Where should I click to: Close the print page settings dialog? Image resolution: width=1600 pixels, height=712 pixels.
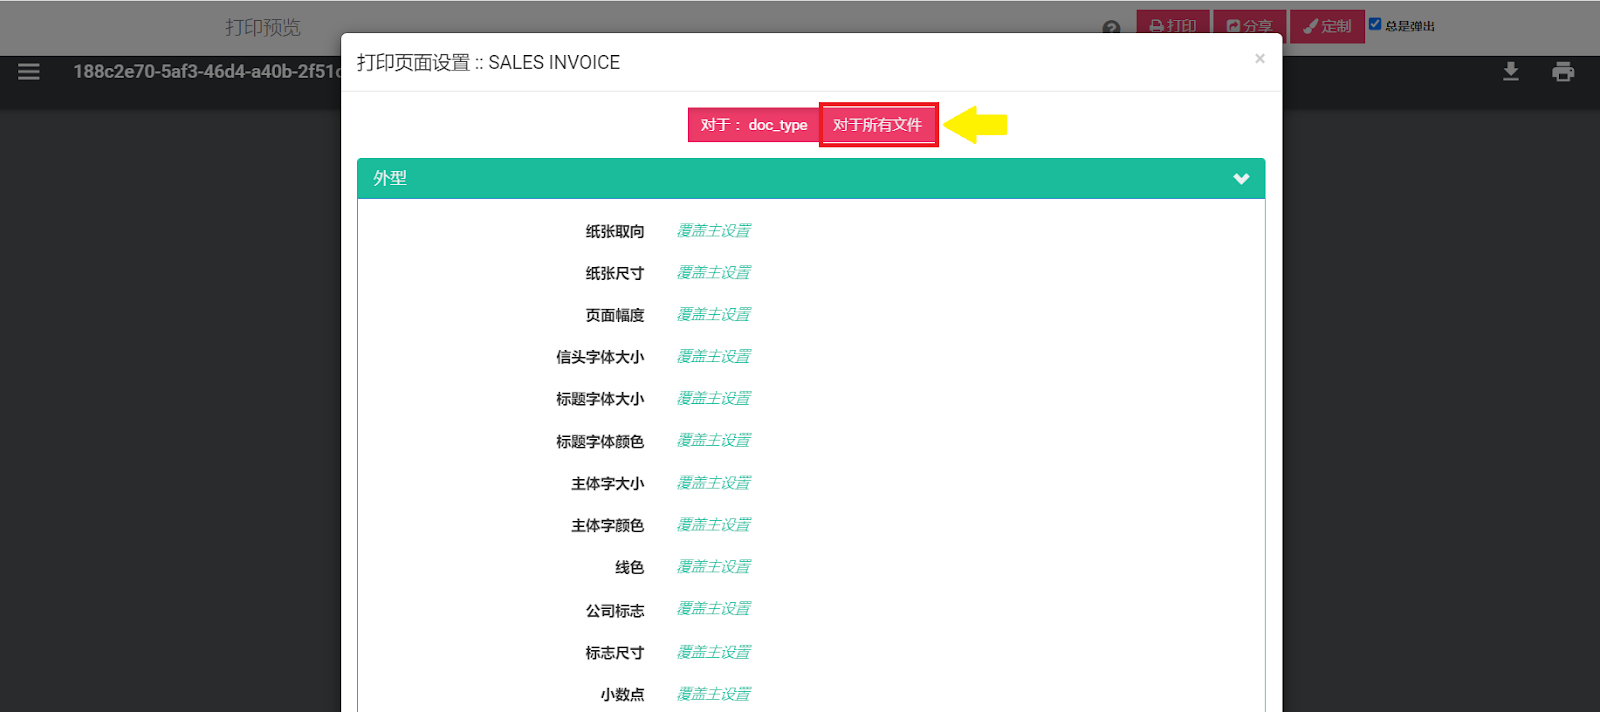tap(1260, 59)
